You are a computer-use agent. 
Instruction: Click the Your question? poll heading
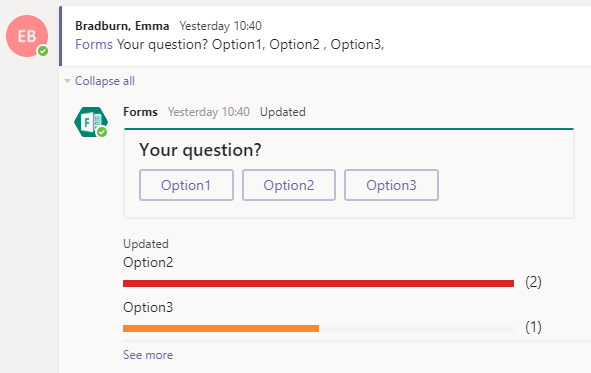click(200, 150)
